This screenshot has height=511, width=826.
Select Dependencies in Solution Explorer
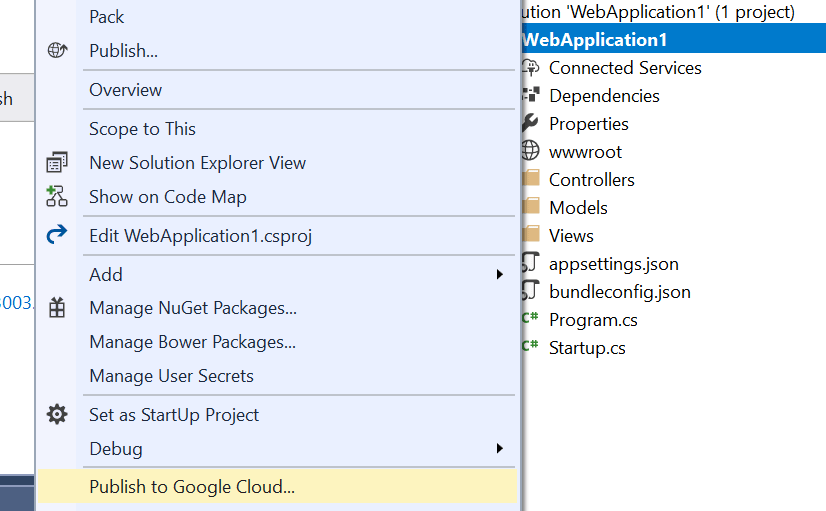[604, 96]
